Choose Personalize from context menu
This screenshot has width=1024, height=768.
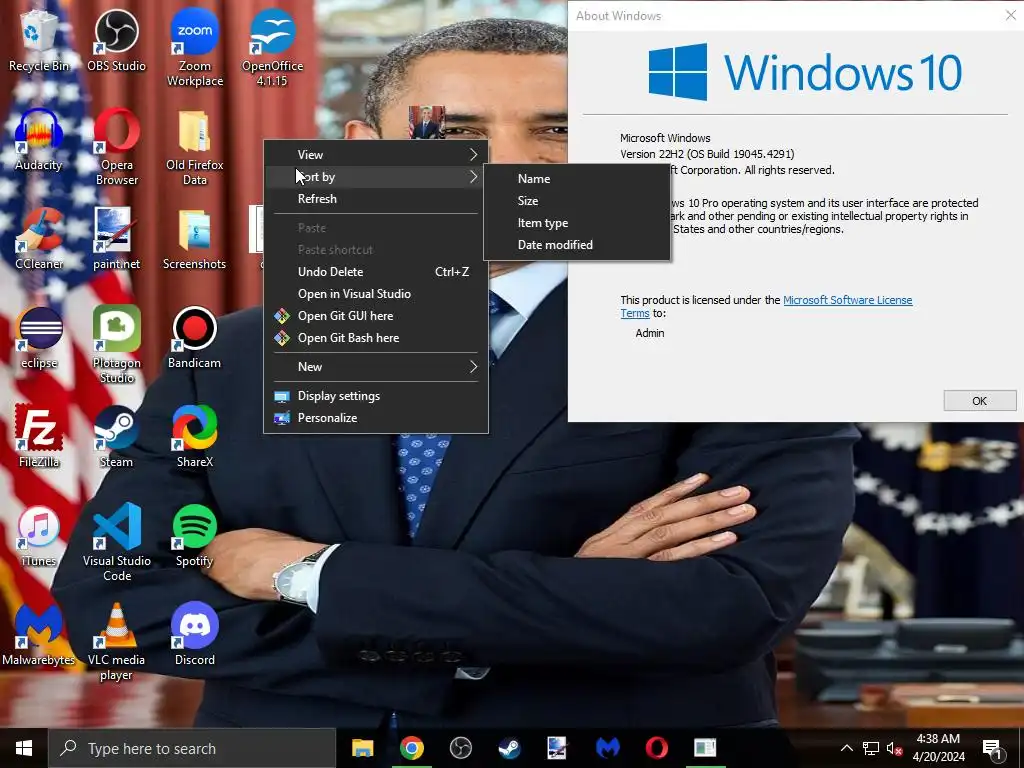coord(376,418)
